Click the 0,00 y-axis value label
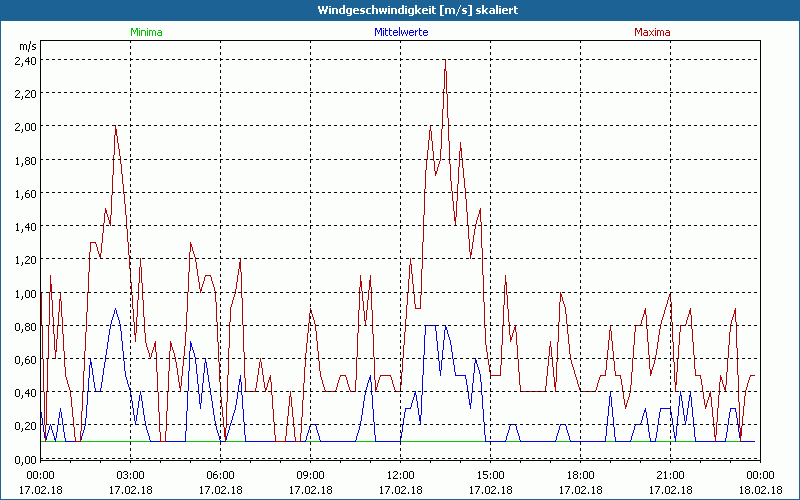The height and width of the screenshot is (500, 800). coord(25,459)
